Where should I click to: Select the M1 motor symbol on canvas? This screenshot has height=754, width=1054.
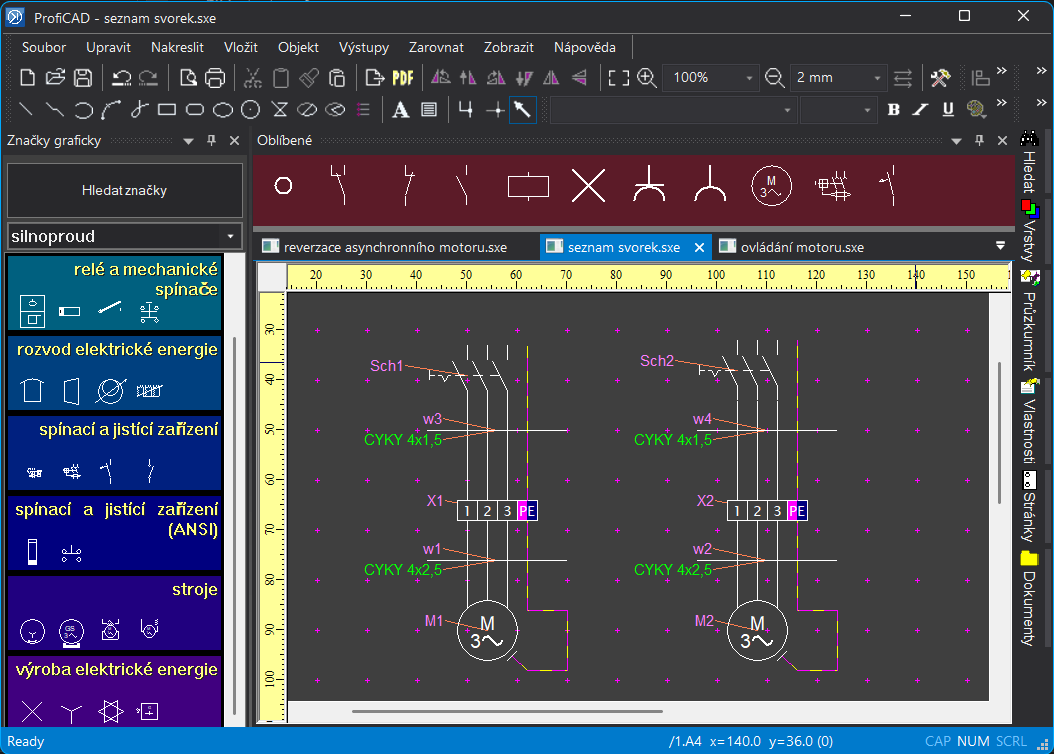tap(487, 631)
